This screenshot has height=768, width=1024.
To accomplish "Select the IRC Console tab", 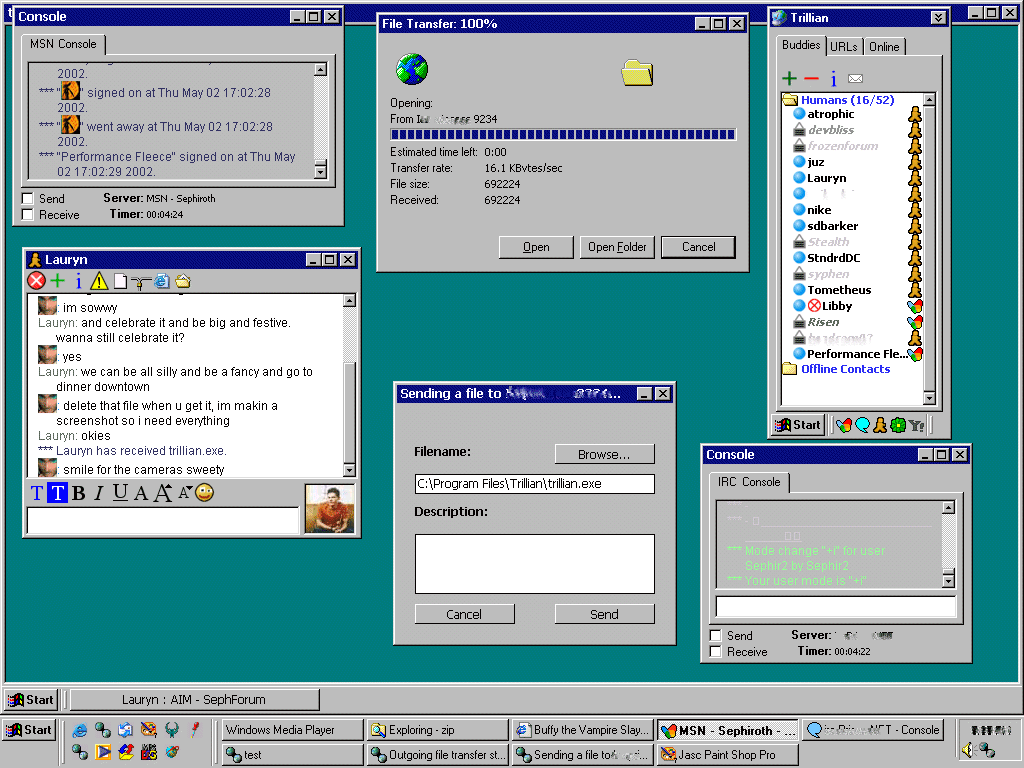I will tap(749, 482).
